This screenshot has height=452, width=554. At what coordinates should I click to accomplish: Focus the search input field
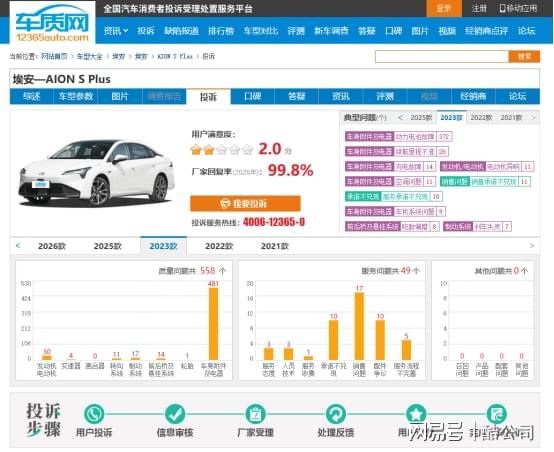[x=442, y=56]
